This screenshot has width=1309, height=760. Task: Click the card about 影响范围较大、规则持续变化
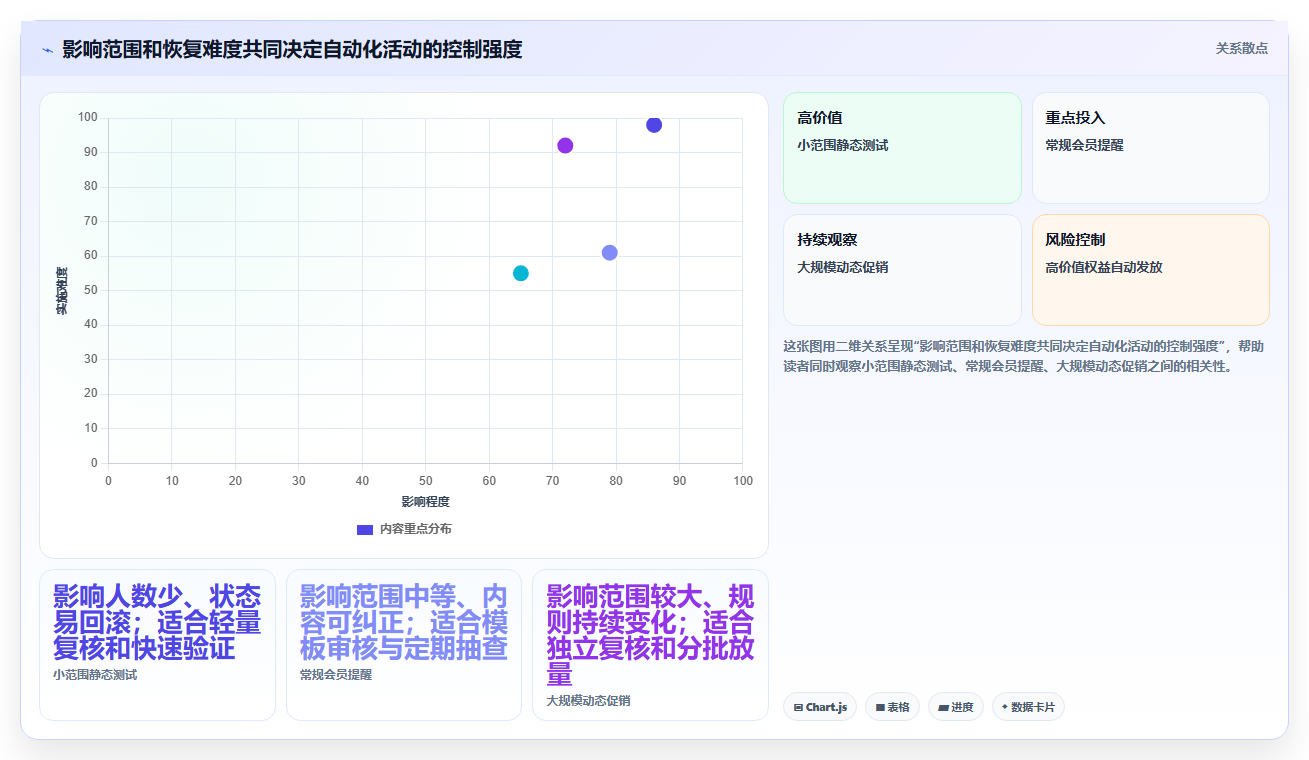click(650, 645)
